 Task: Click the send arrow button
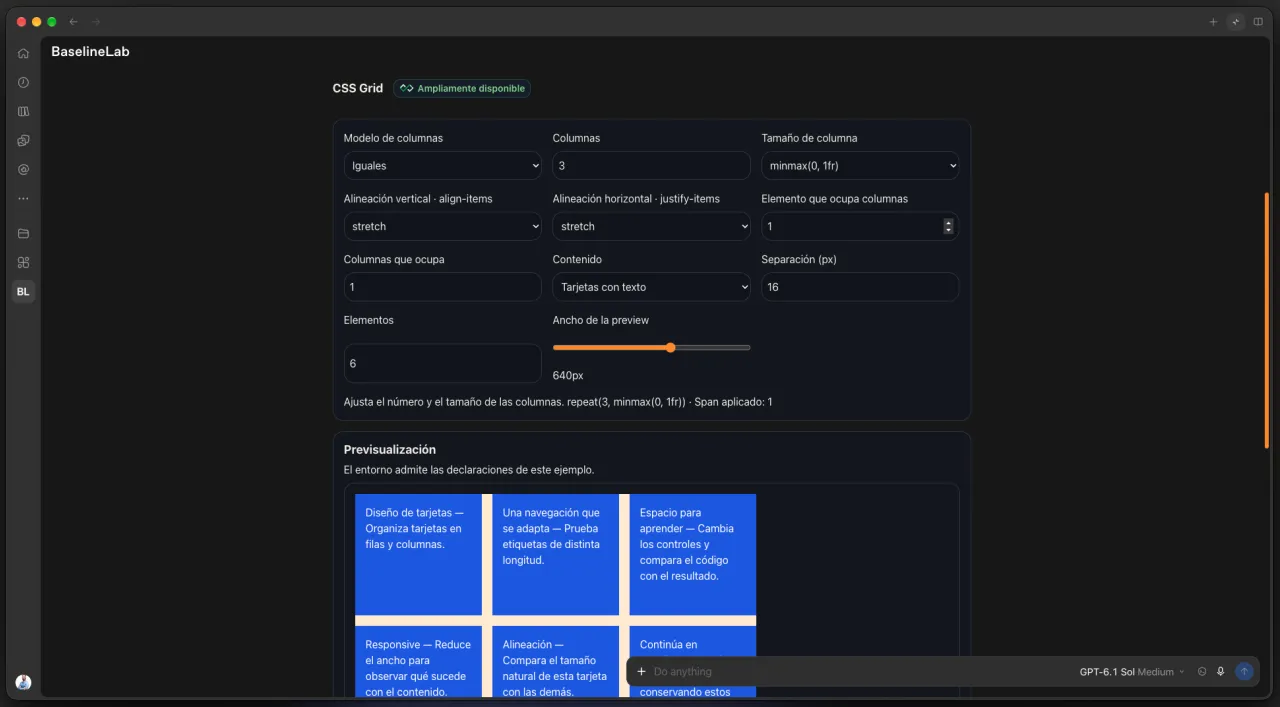coord(1244,671)
